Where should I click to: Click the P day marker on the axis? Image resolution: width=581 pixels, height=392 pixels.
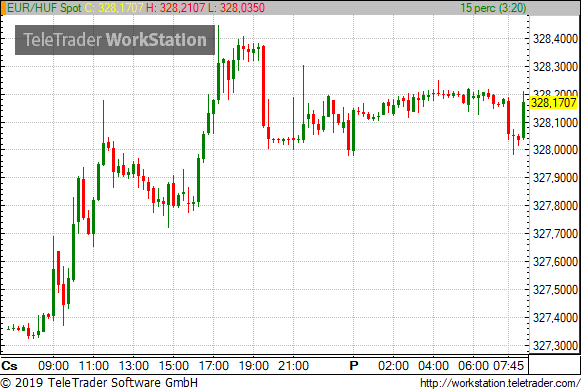tap(354, 366)
